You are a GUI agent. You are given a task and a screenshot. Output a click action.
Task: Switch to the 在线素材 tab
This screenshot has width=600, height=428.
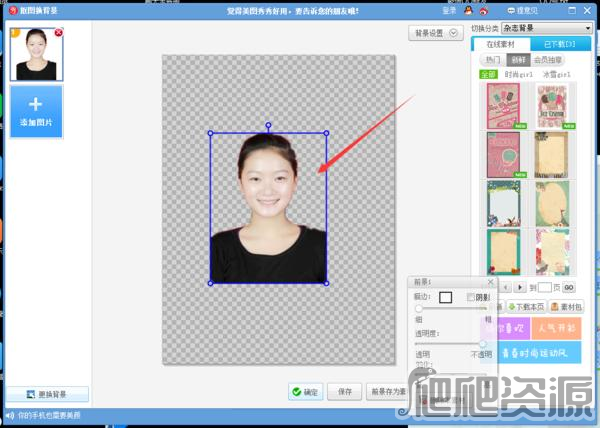point(501,44)
